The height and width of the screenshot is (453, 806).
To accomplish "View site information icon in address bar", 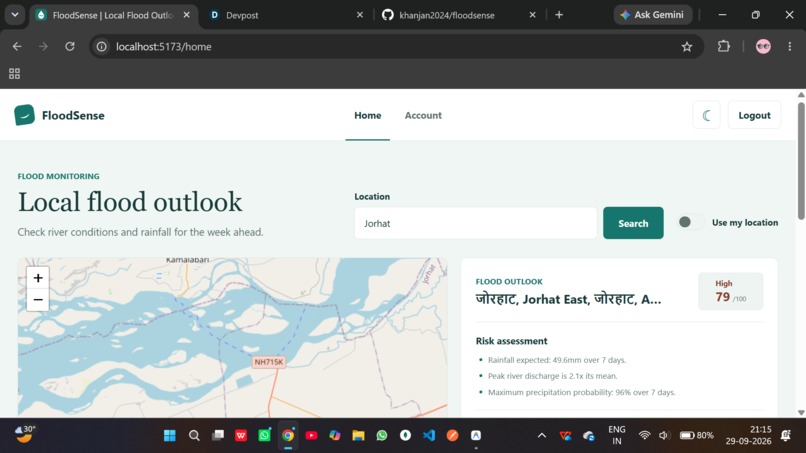I will tap(102, 47).
